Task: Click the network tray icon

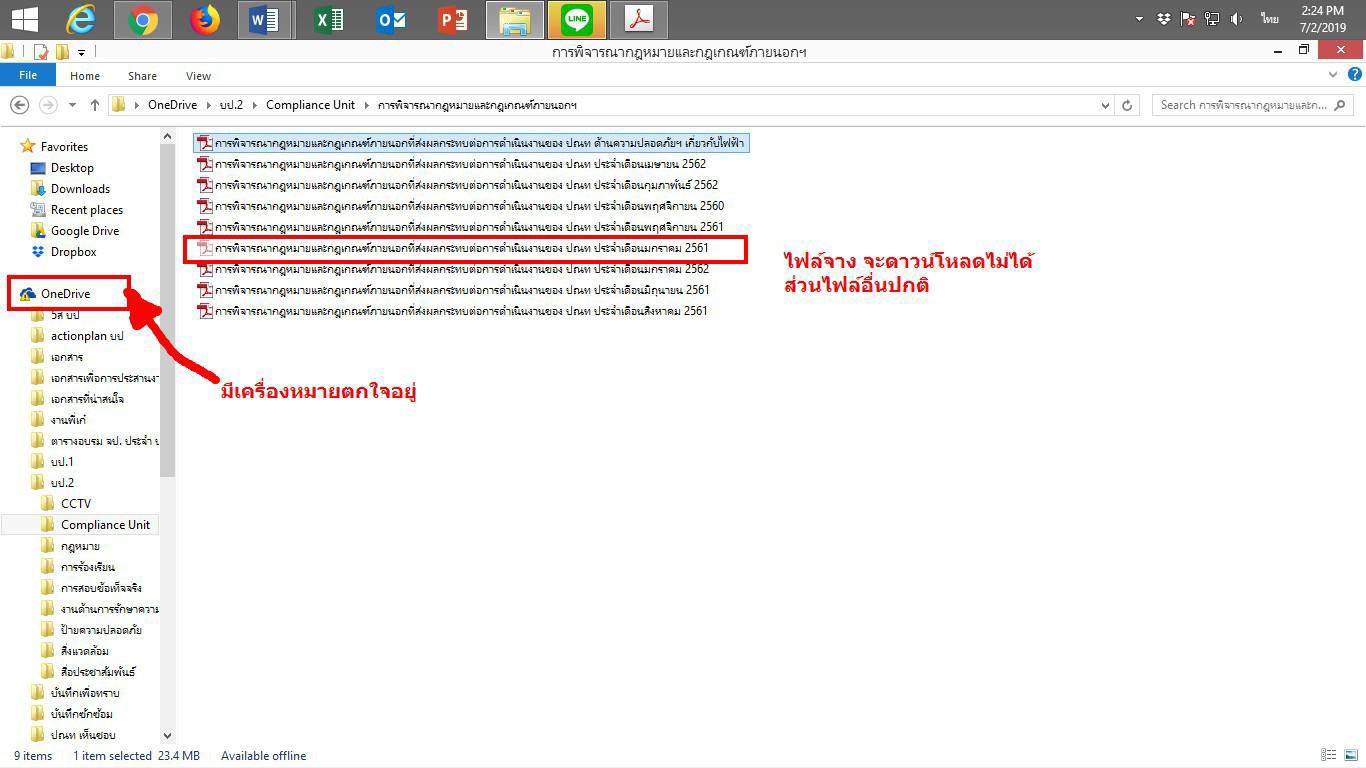Action: click(x=1212, y=19)
